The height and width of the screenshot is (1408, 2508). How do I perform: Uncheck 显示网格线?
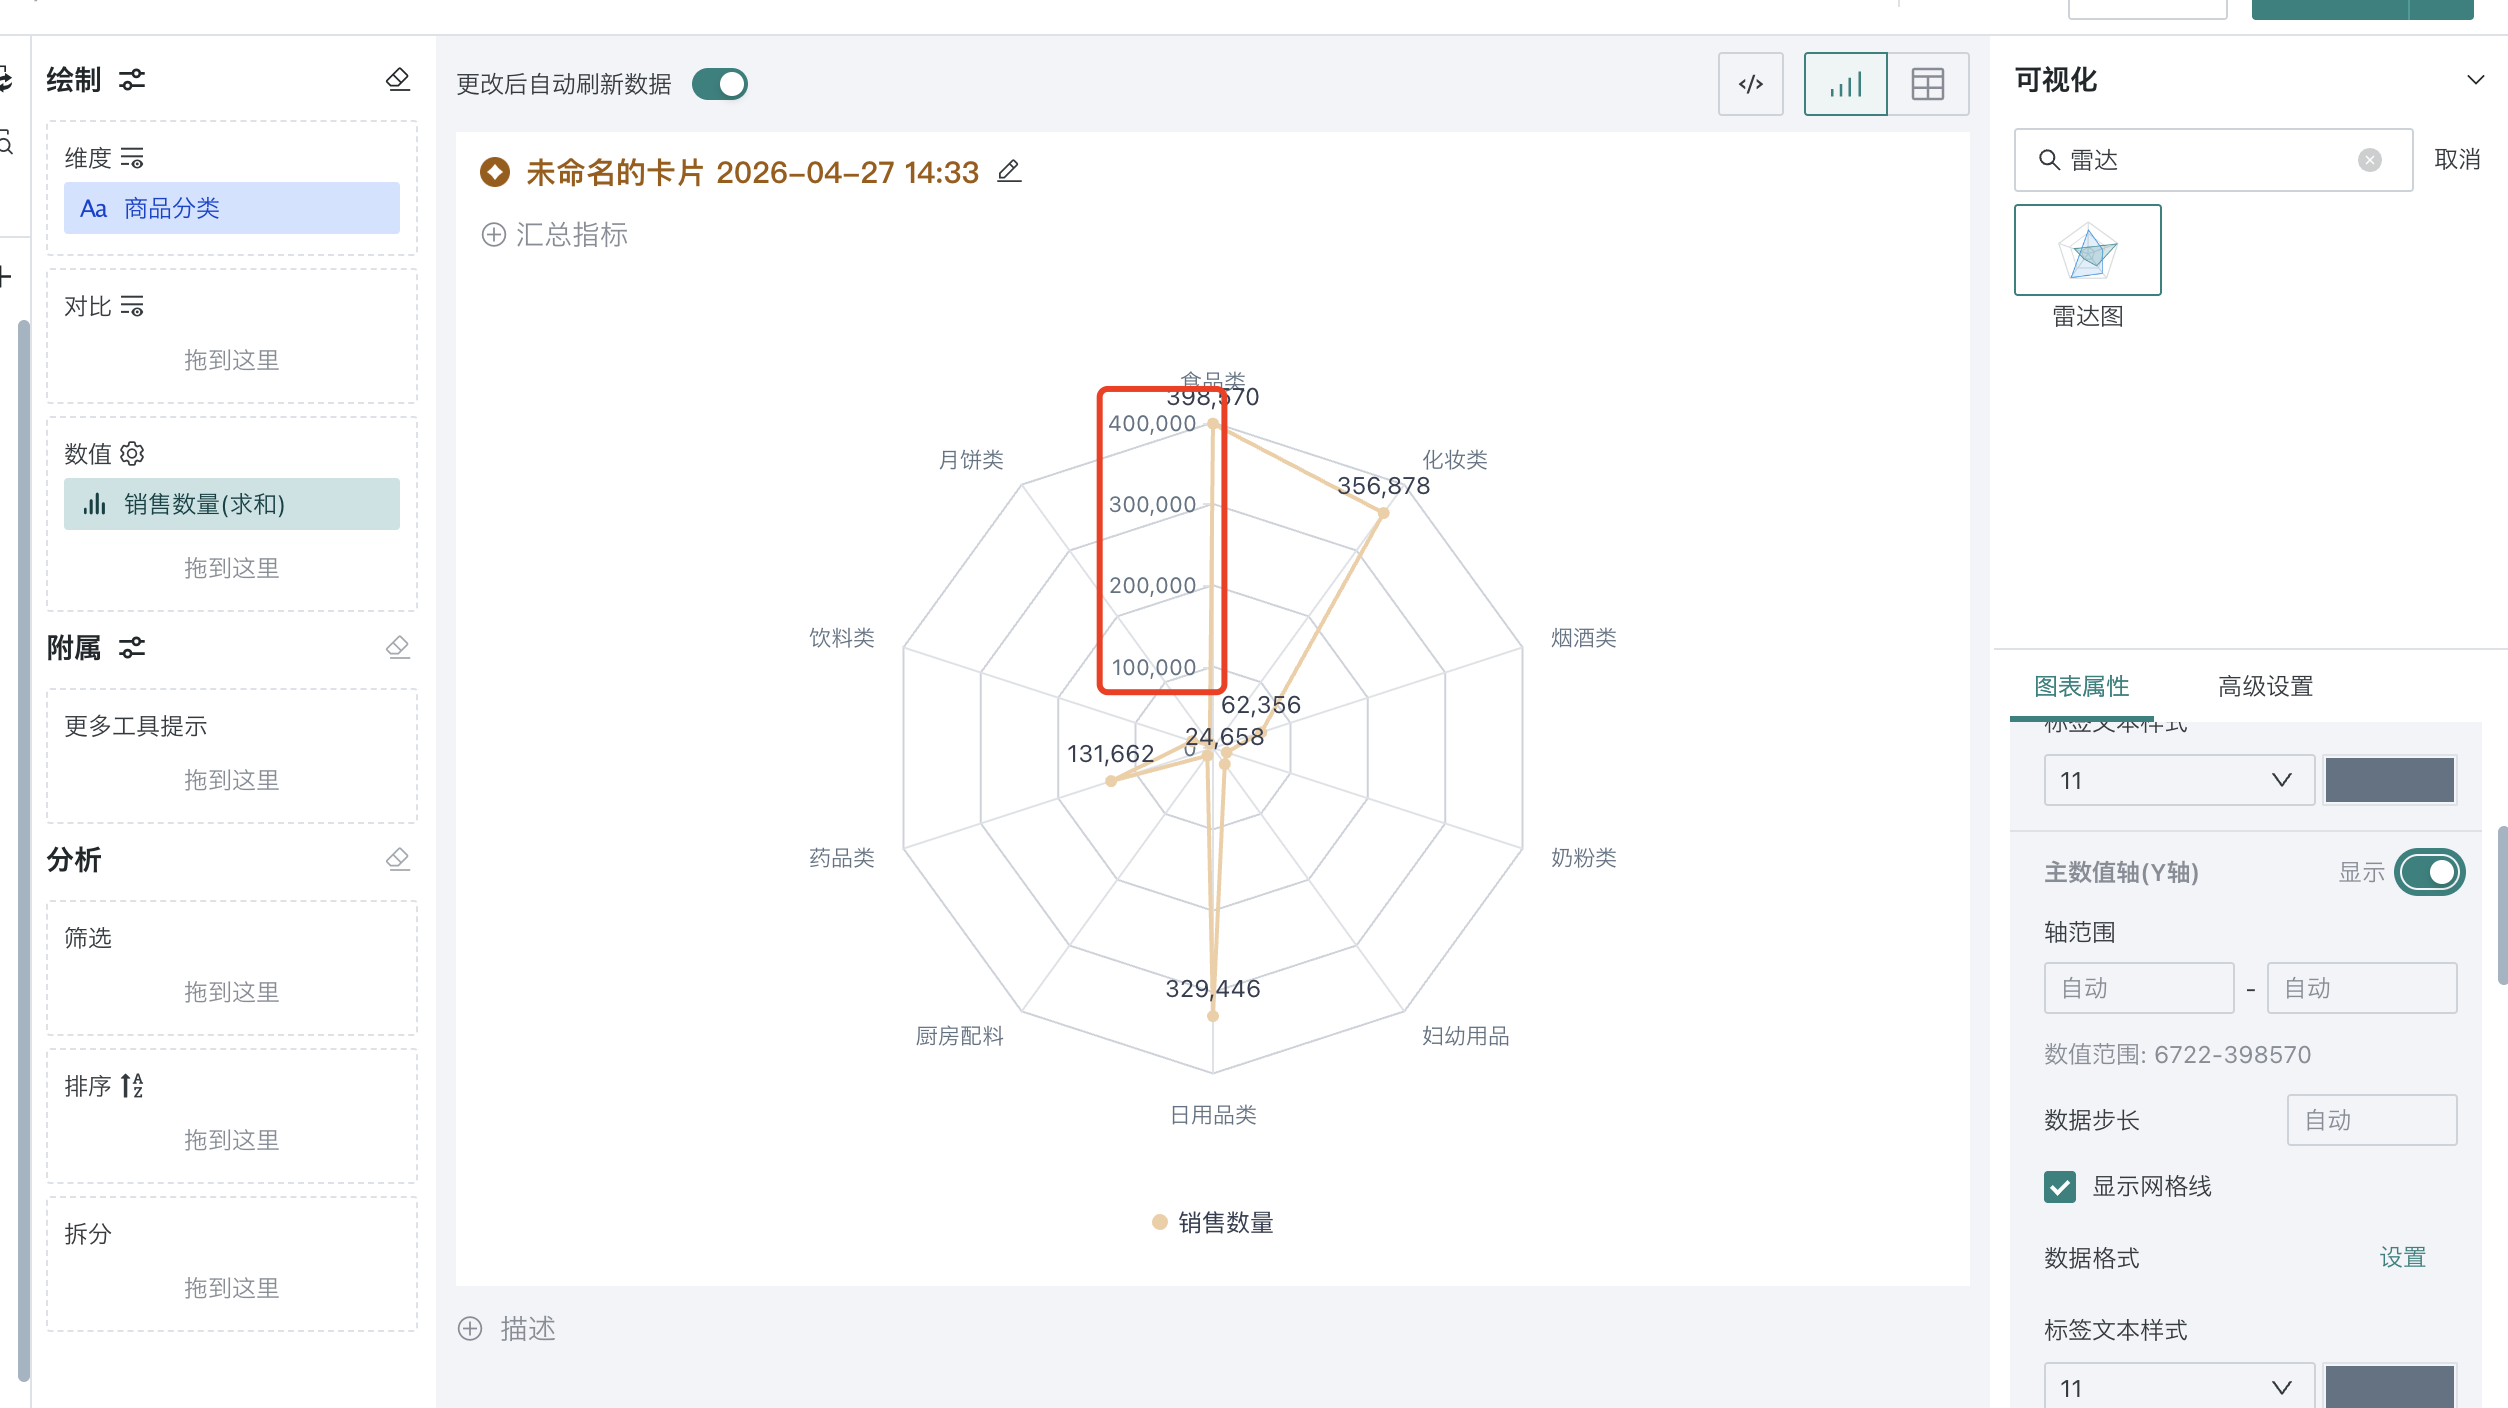pyautogui.click(x=2060, y=1187)
